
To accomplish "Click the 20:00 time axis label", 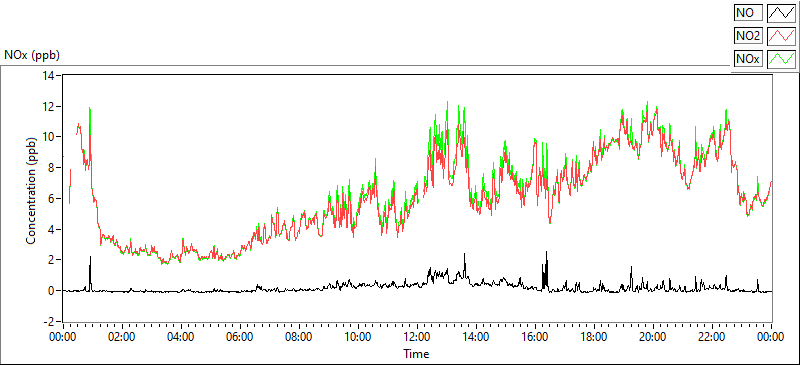I will pyautogui.click(x=653, y=336).
